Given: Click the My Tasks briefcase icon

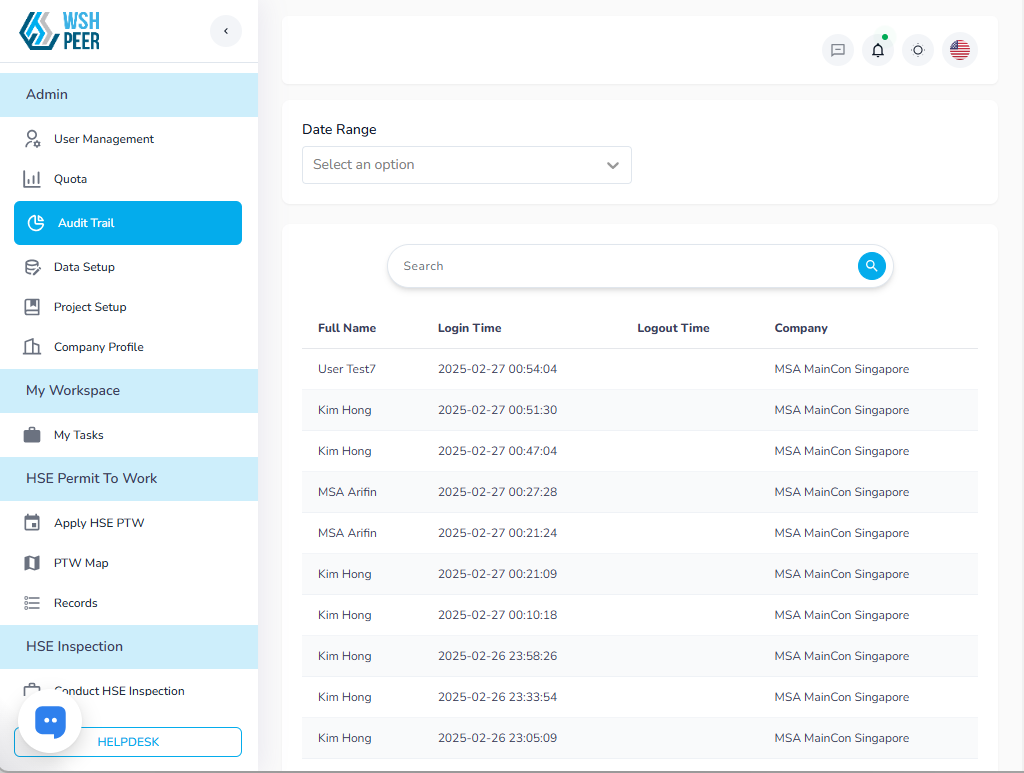Looking at the screenshot, I should point(32,435).
